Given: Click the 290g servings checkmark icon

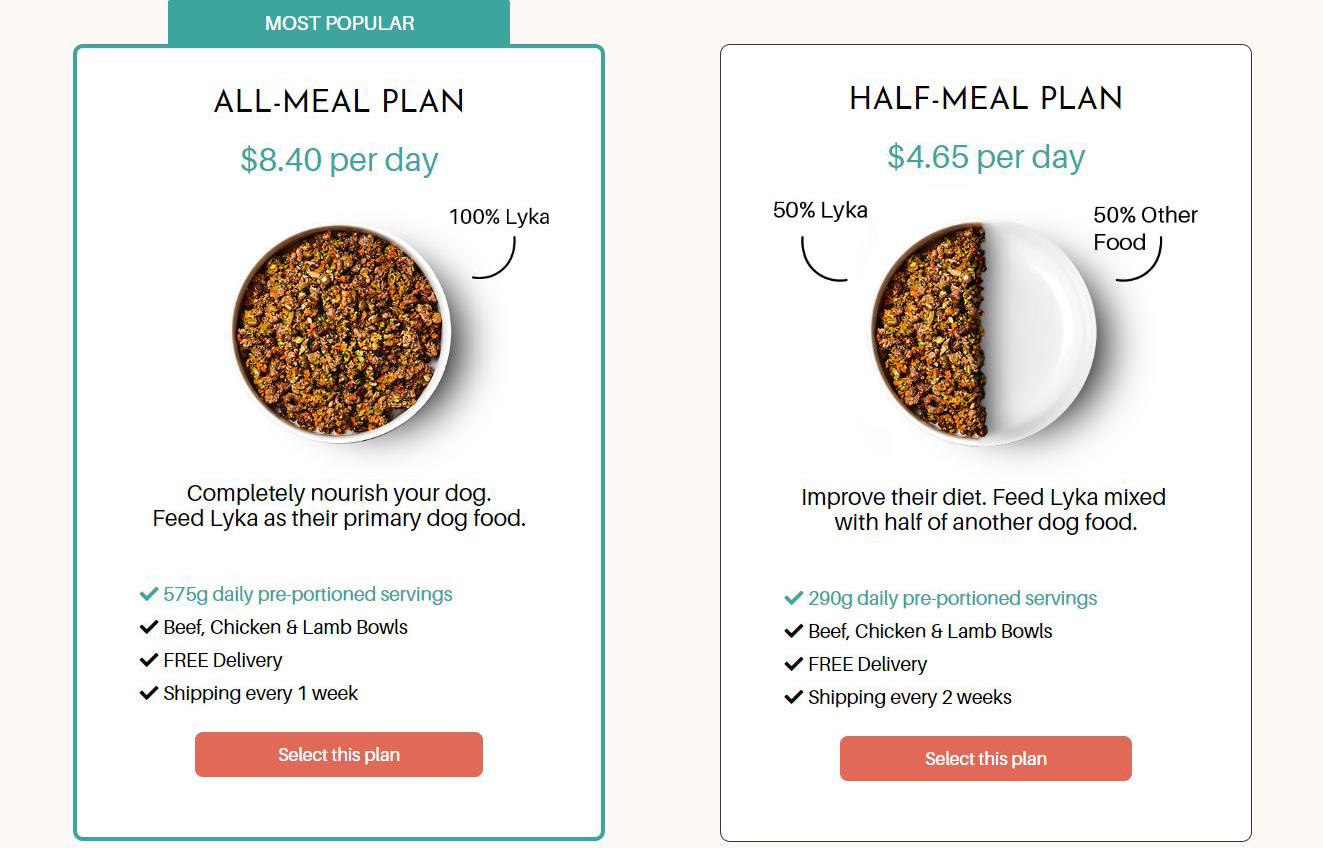Looking at the screenshot, I should coord(794,599).
